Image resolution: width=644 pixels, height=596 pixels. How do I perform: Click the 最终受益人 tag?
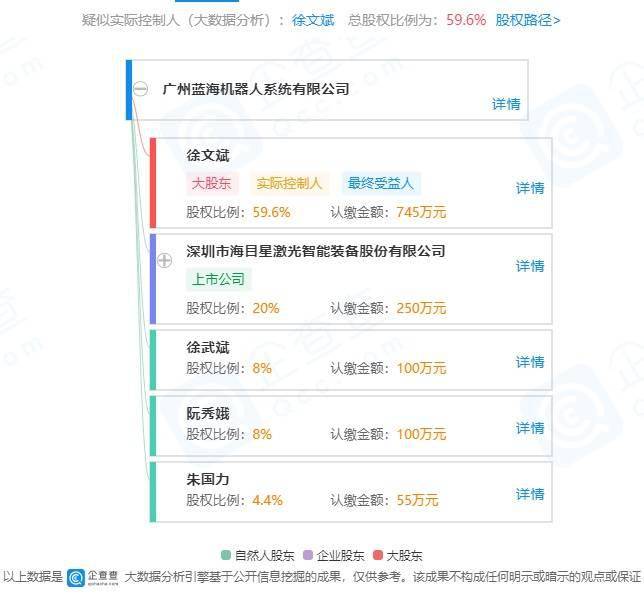(380, 184)
